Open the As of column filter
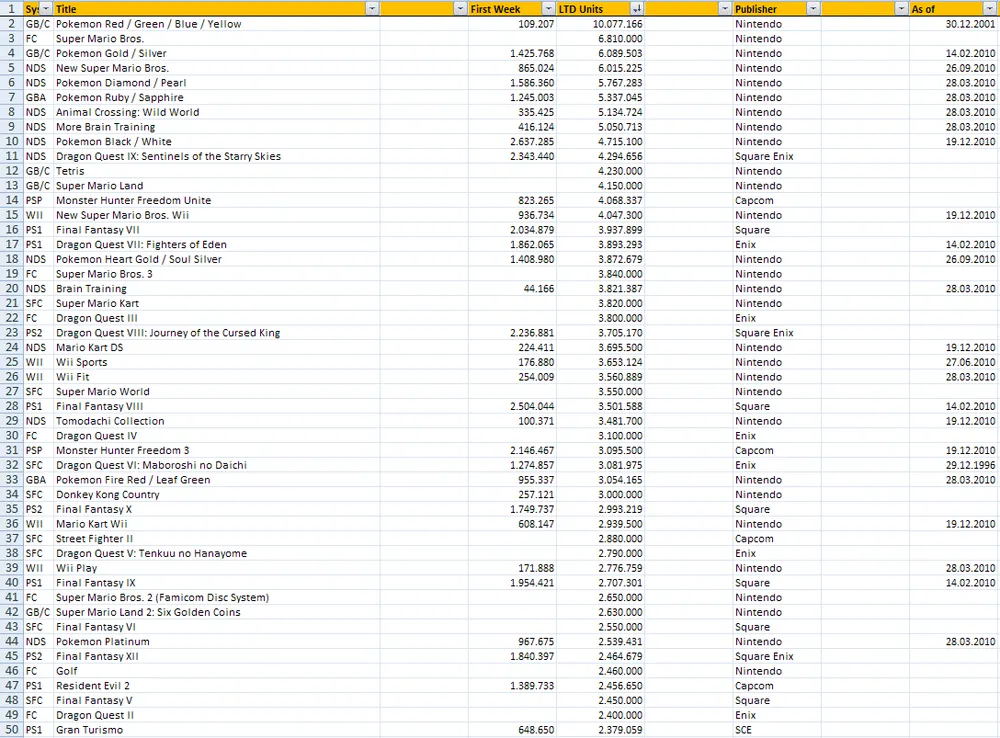1000x738 pixels. coord(989,9)
